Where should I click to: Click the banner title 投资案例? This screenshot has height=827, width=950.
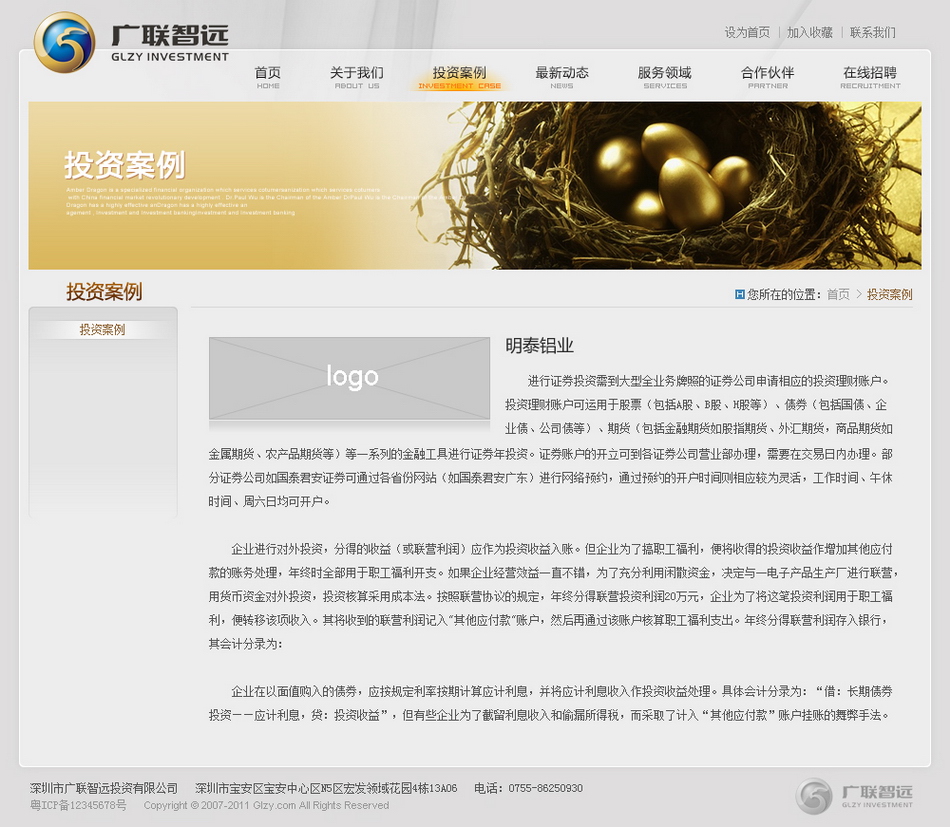point(125,165)
